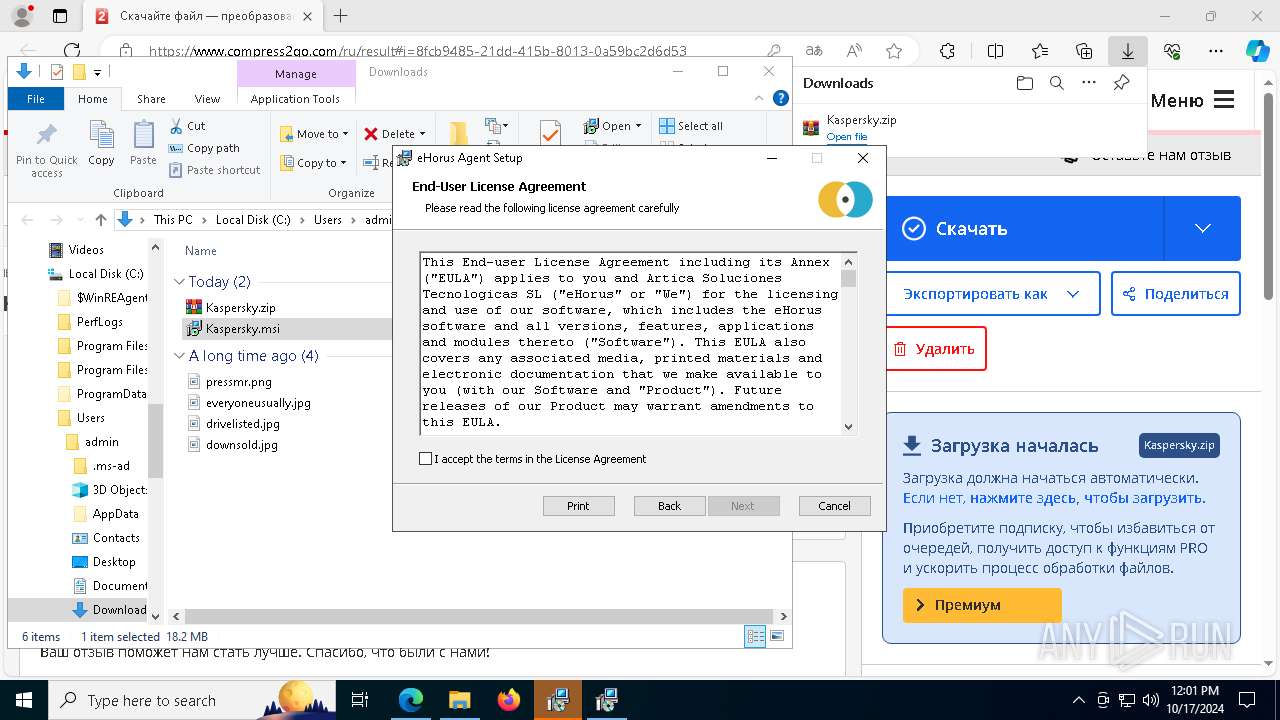The image size is (1280, 720).
Task: Expand download options arrow beside Скачать
Action: pos(1202,228)
